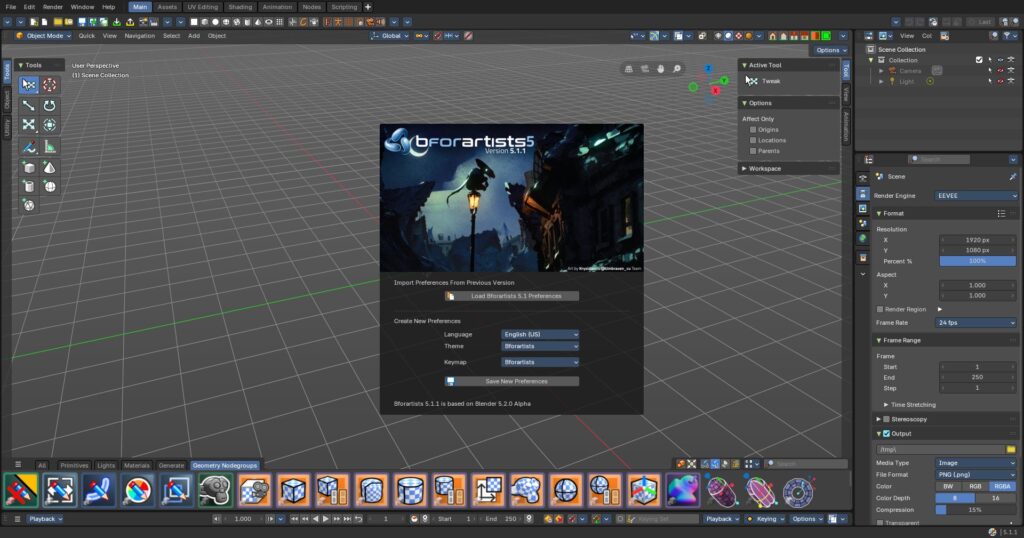Switch to the UV Editing workspace tab

click(202, 7)
